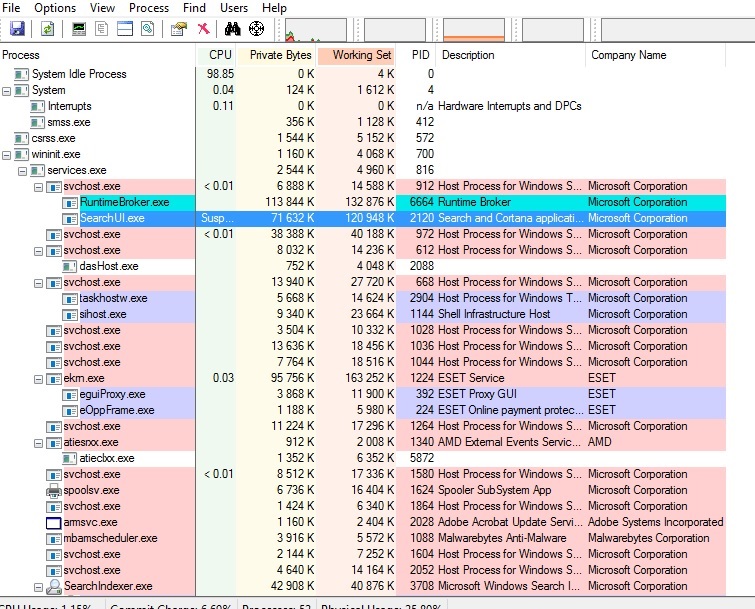Screen dimensions: 755x609
Task: Click the printer icon beside spoolsv.exe
Action: point(54,490)
